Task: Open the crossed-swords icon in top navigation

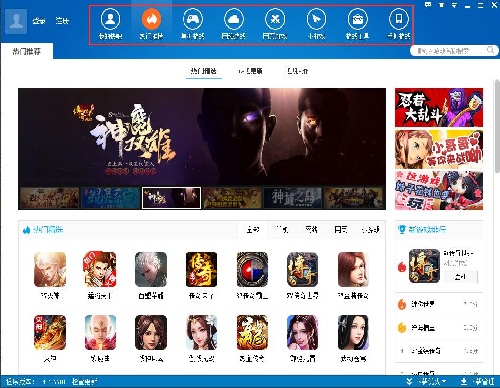Action: click(275, 19)
